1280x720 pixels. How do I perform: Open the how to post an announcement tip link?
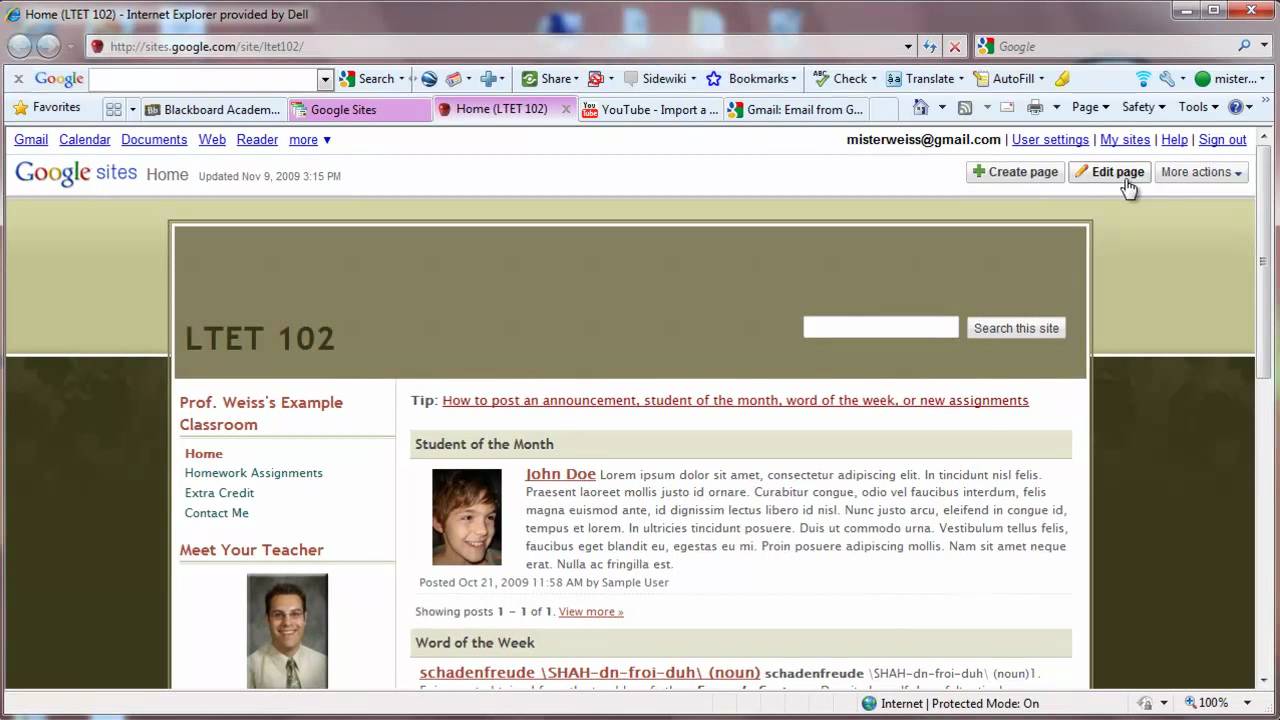pyautogui.click(x=735, y=400)
